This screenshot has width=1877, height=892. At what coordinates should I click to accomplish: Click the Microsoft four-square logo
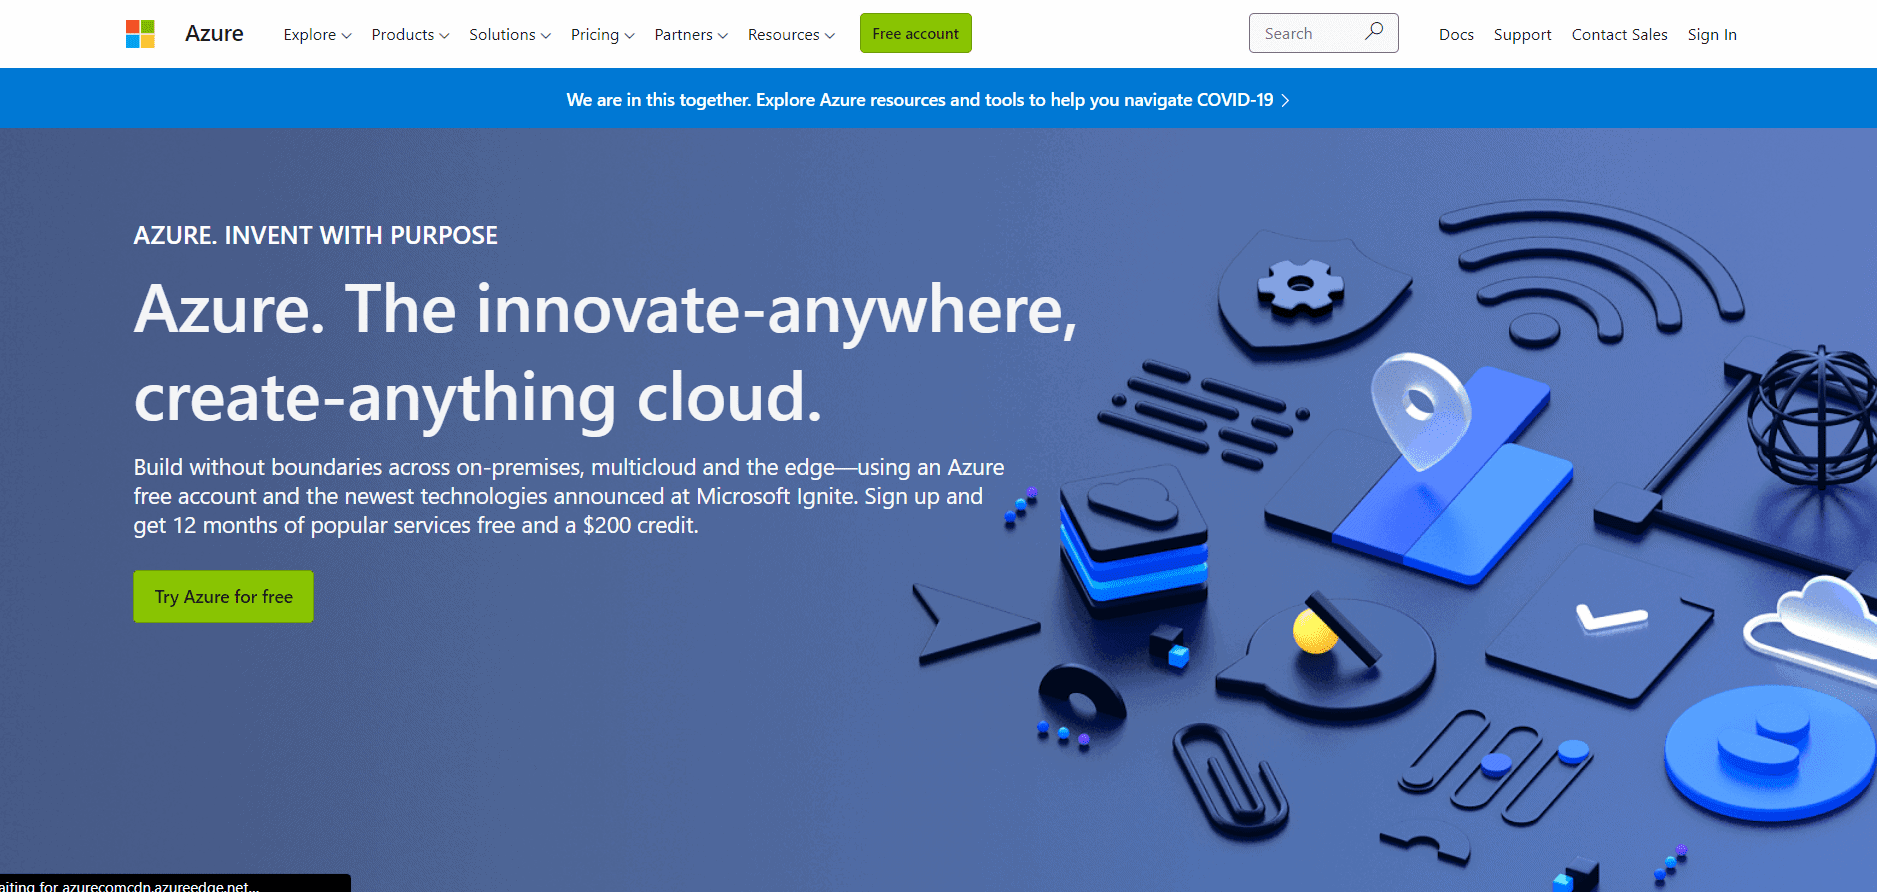(x=140, y=34)
